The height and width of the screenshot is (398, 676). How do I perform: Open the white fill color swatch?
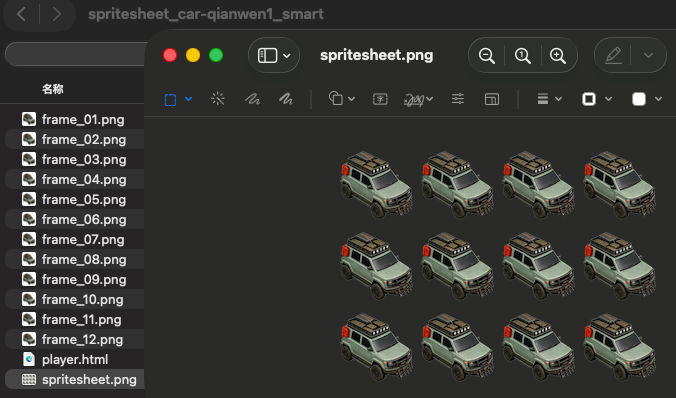pyautogui.click(x=639, y=99)
